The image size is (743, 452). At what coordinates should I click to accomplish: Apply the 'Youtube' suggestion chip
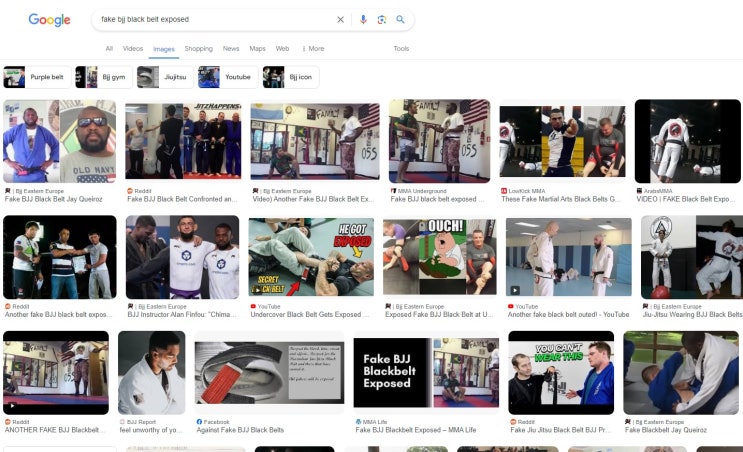tap(227, 77)
